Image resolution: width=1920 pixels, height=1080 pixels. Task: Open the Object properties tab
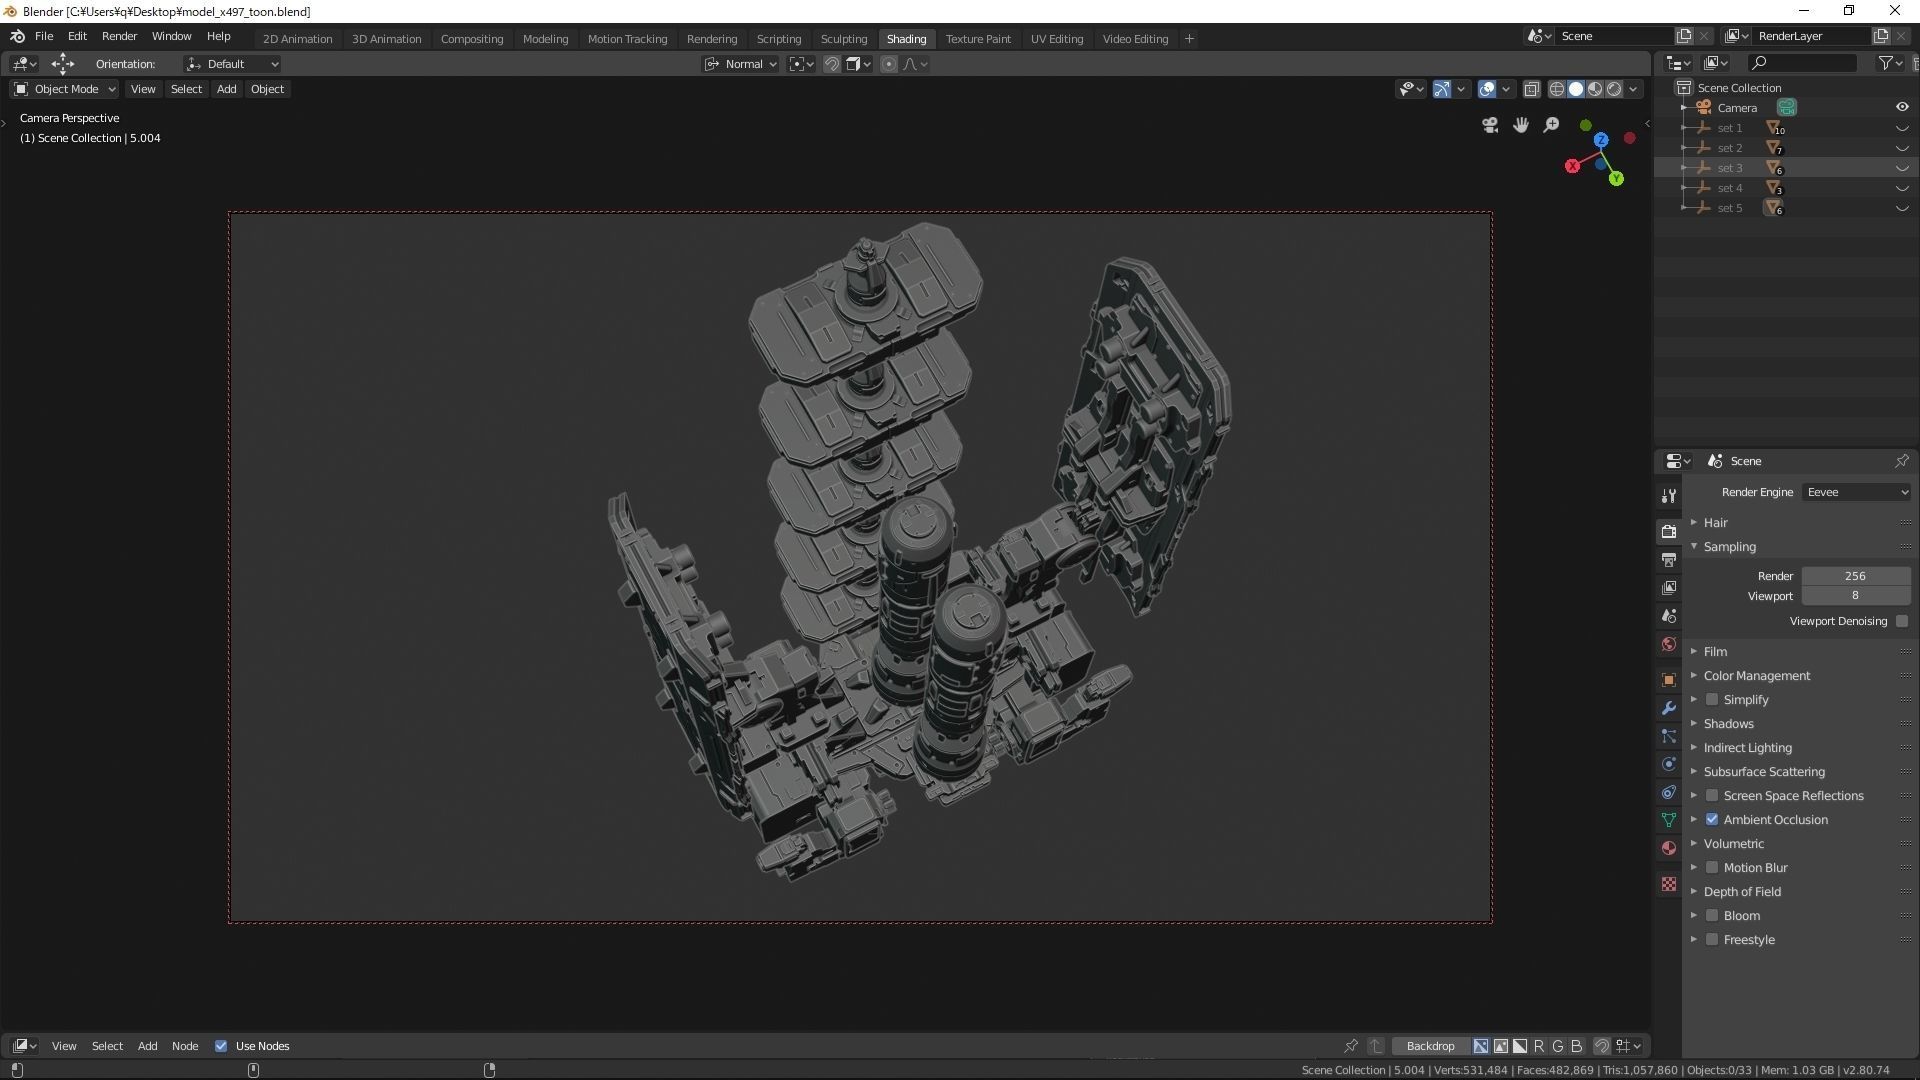point(1668,680)
